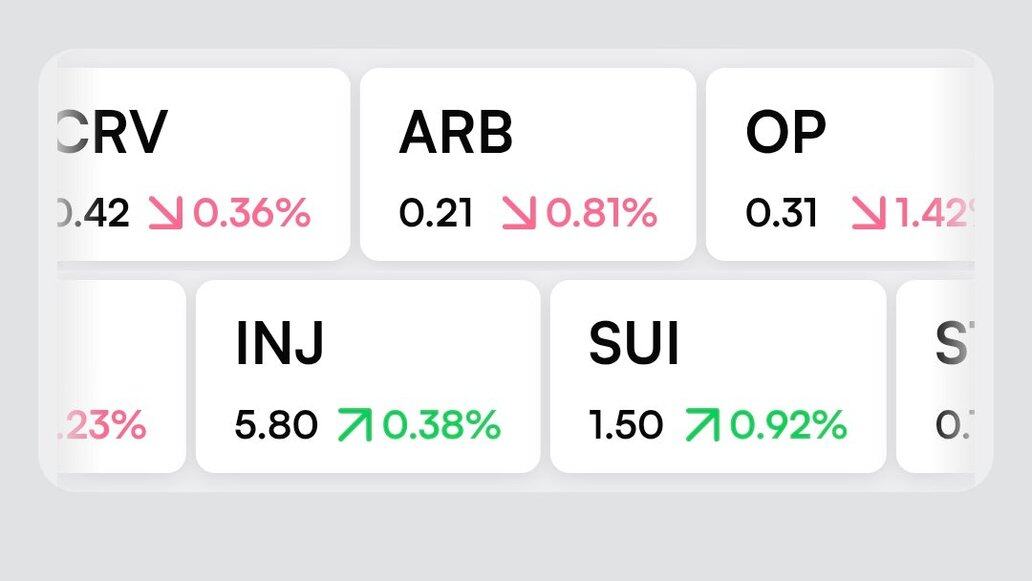Select the OP ticker card

click(x=840, y=164)
